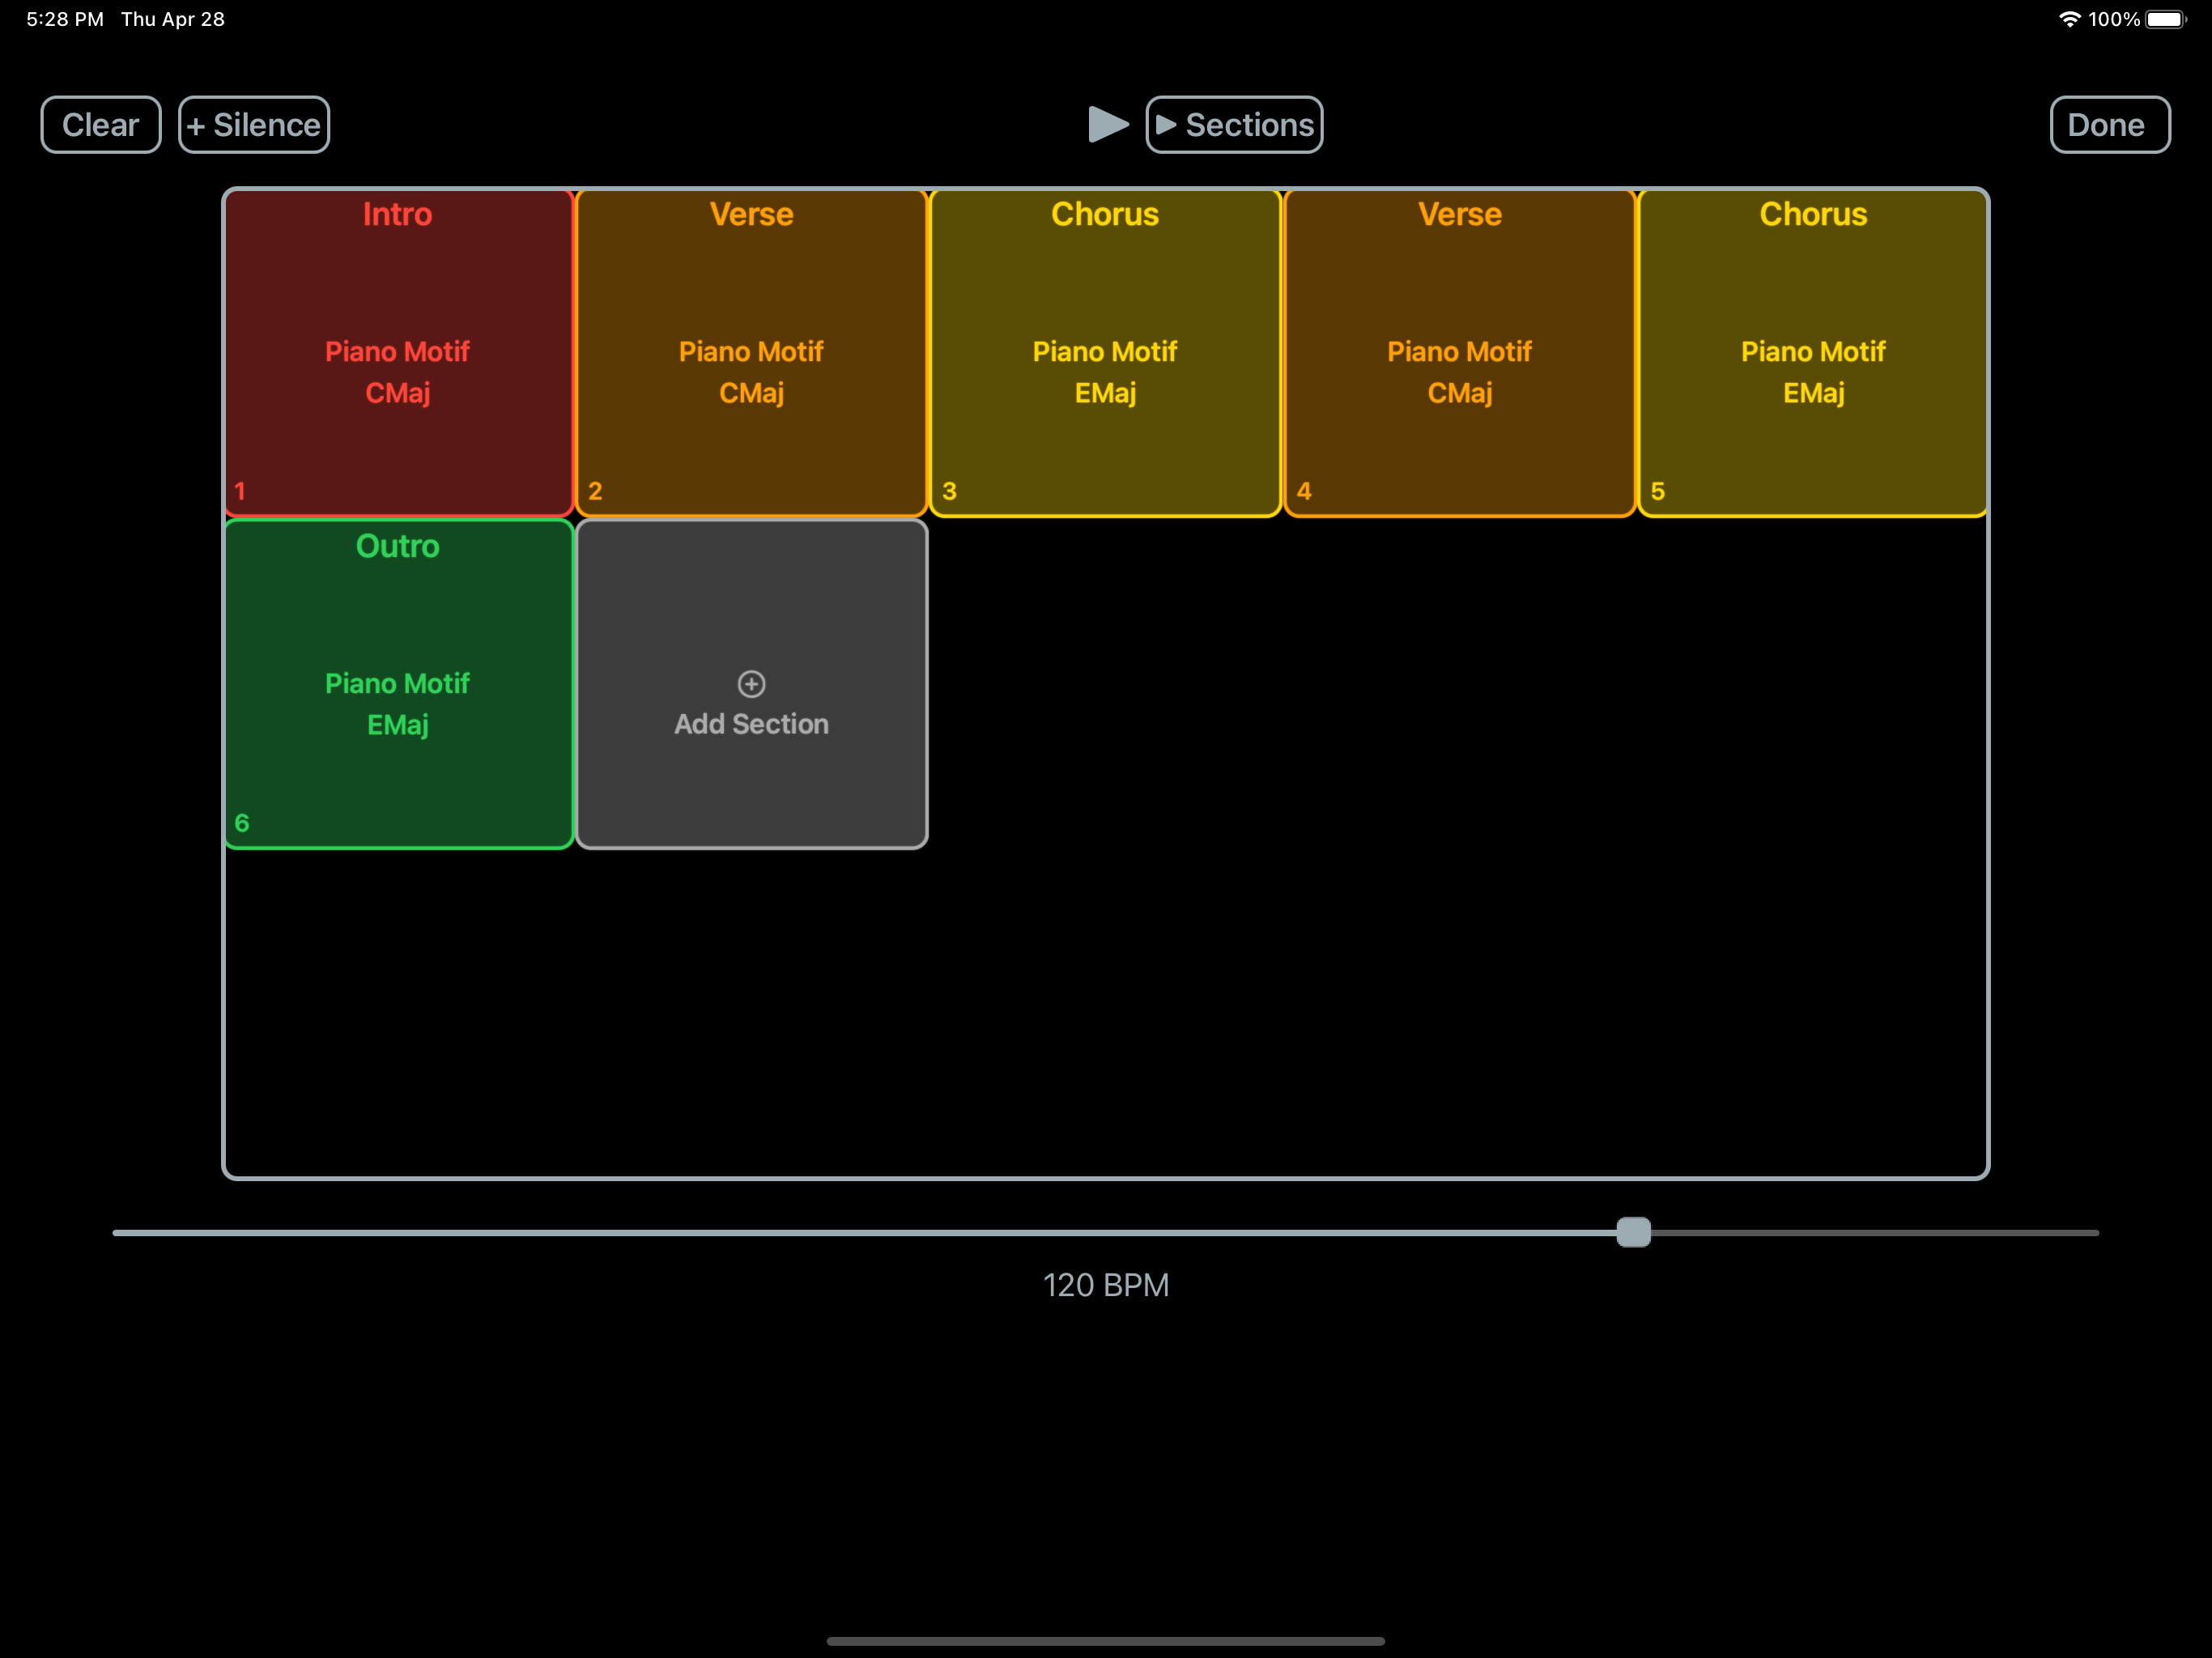Add silence with the + Silence button
This screenshot has width=2212, height=1658.
[x=254, y=125]
